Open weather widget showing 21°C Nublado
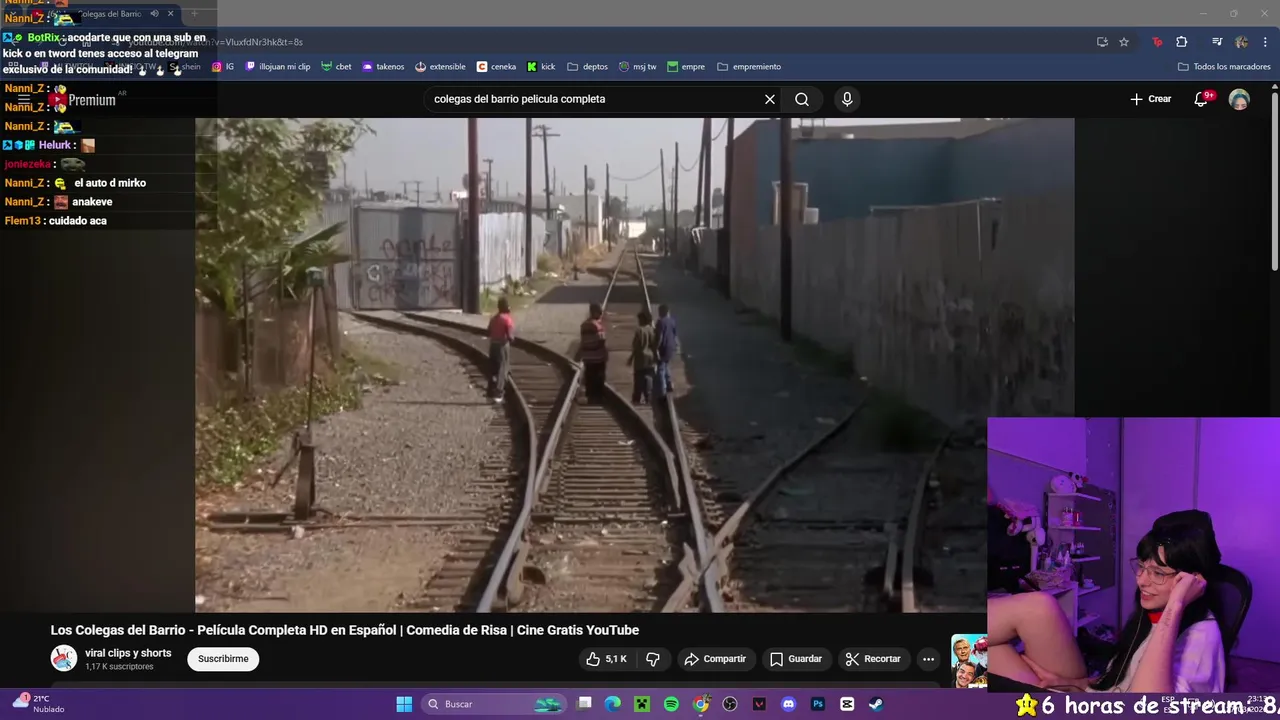Screen dimensions: 1280x720 coord(40,704)
